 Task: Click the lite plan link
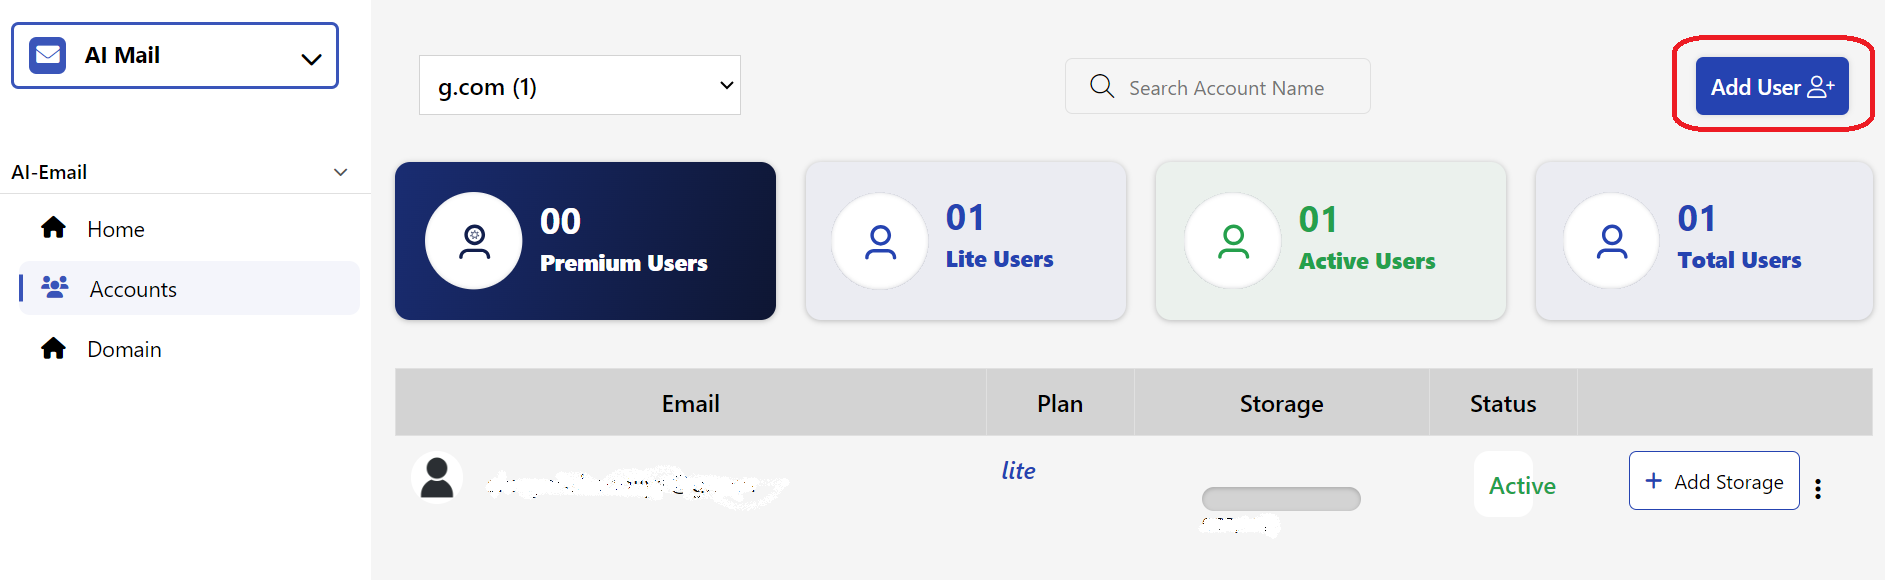coord(1018,470)
